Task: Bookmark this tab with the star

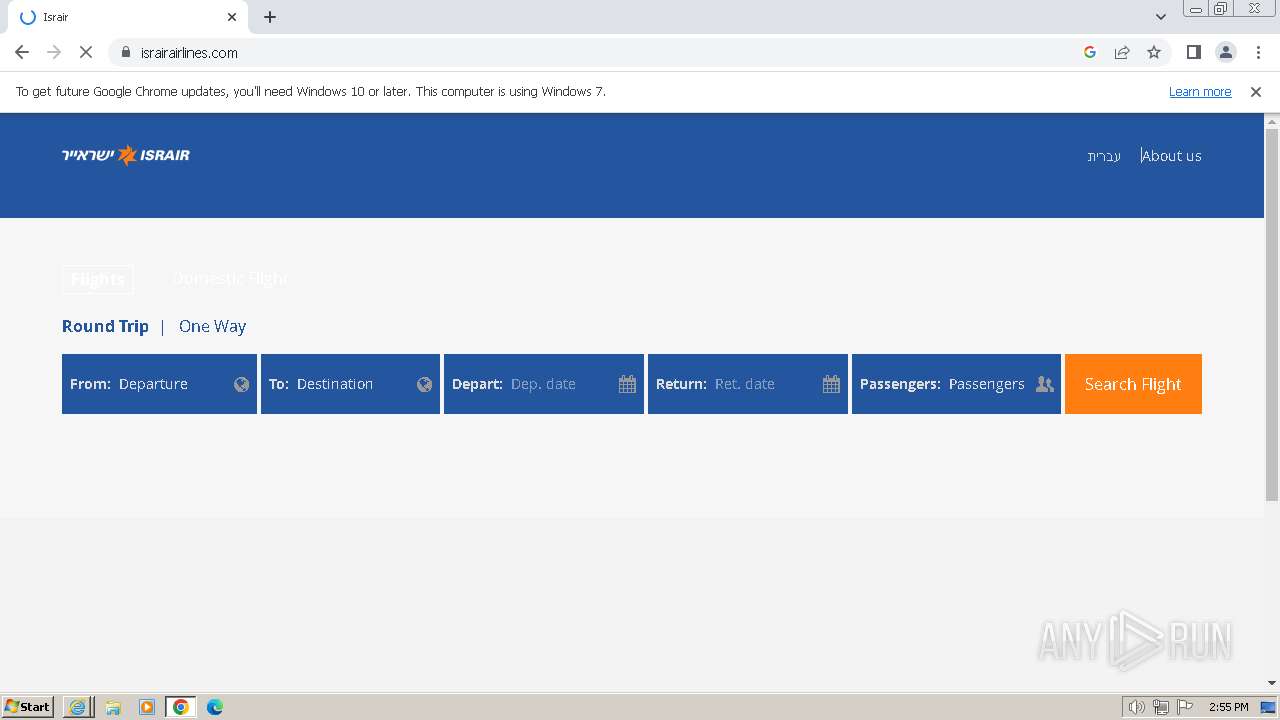Action: pyautogui.click(x=1154, y=52)
